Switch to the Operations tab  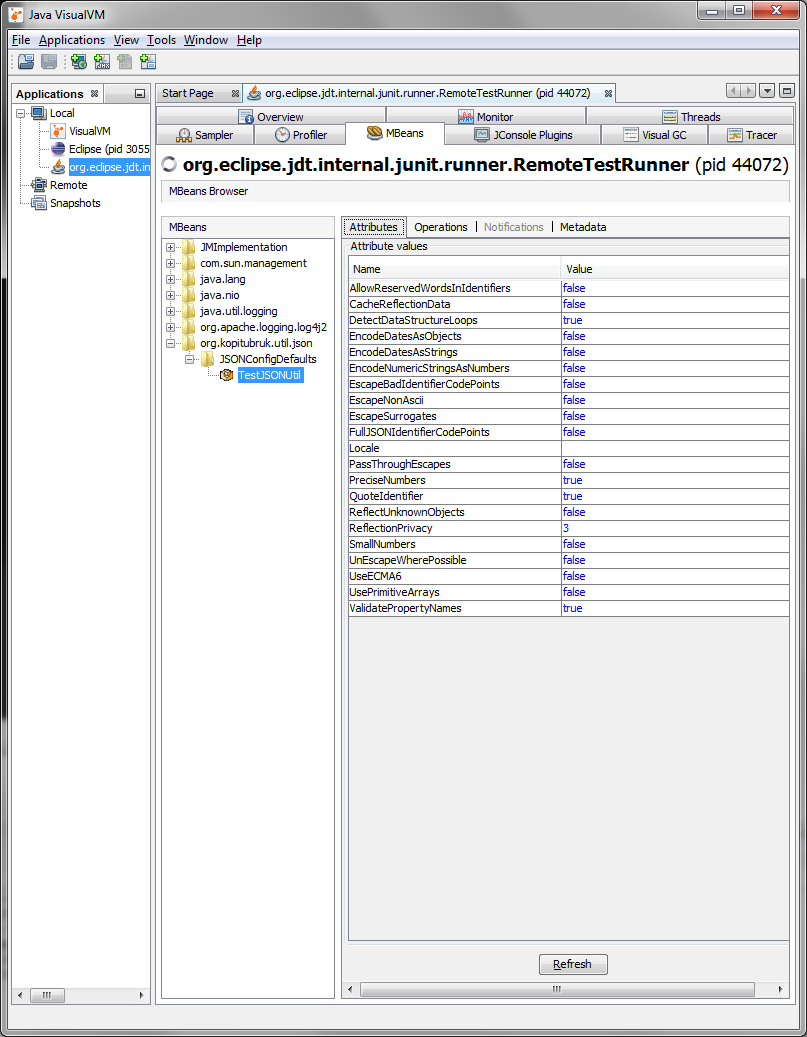tap(441, 227)
